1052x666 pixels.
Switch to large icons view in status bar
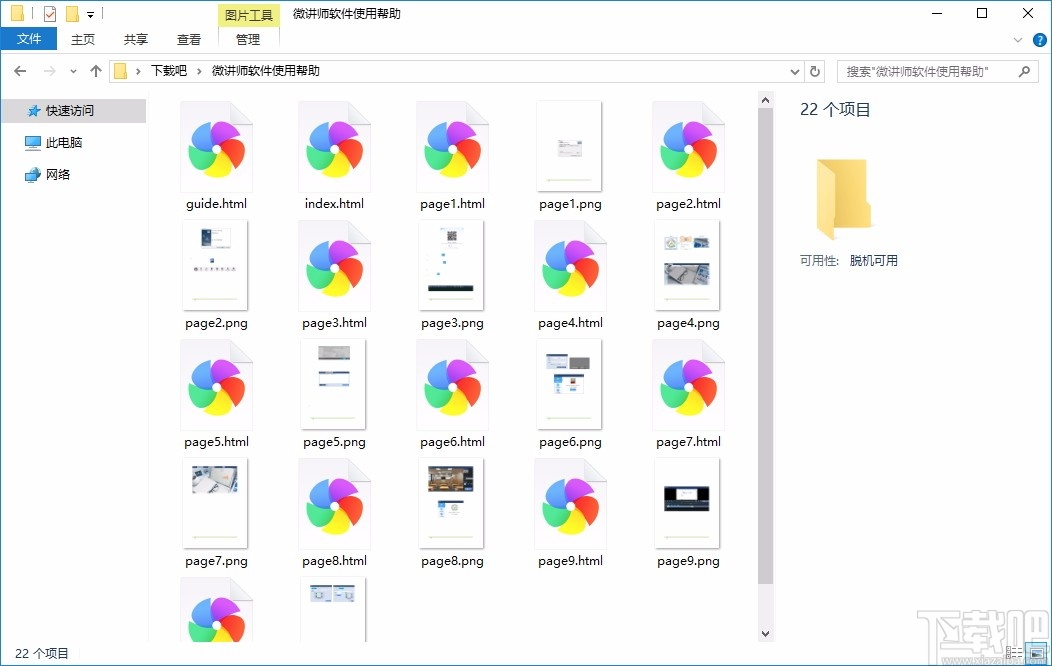[1036, 652]
